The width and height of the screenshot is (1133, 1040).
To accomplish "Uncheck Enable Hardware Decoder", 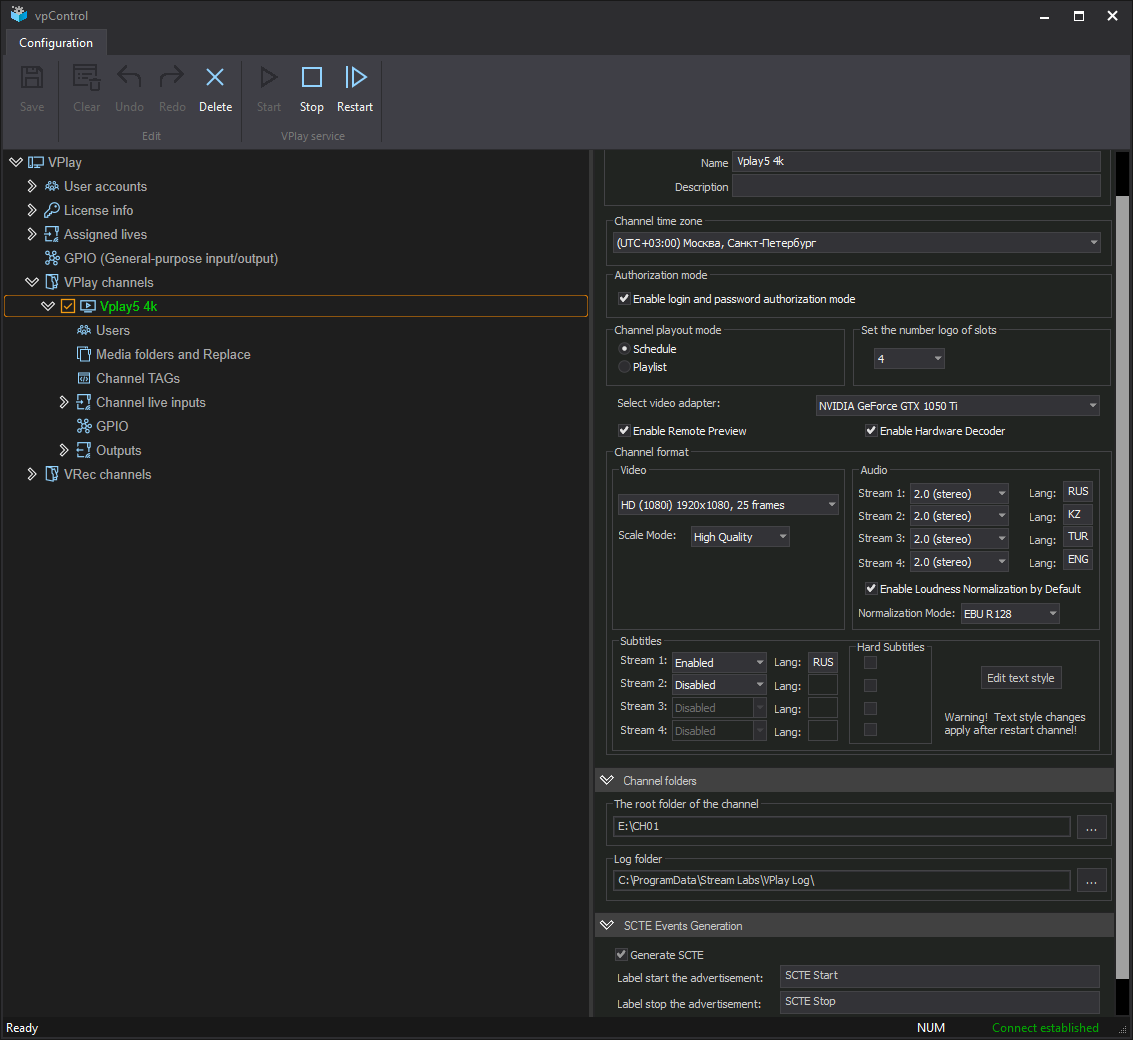I will coord(871,431).
